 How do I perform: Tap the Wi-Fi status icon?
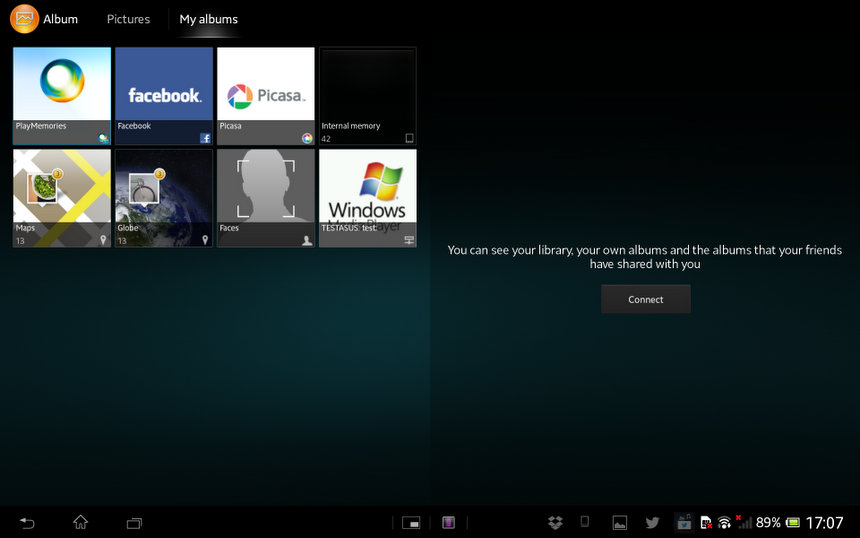(724, 523)
